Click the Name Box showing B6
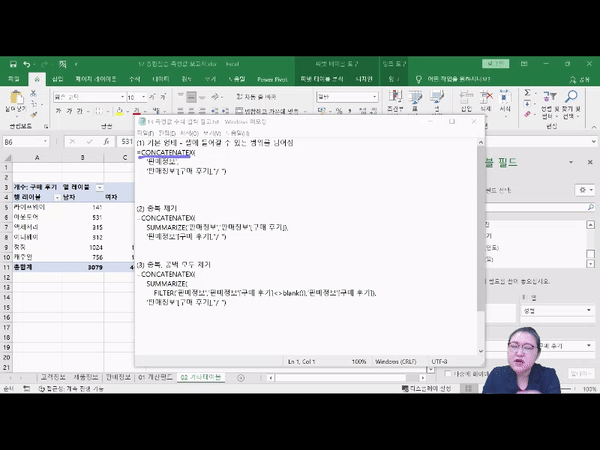The image size is (600, 450). coord(25,142)
